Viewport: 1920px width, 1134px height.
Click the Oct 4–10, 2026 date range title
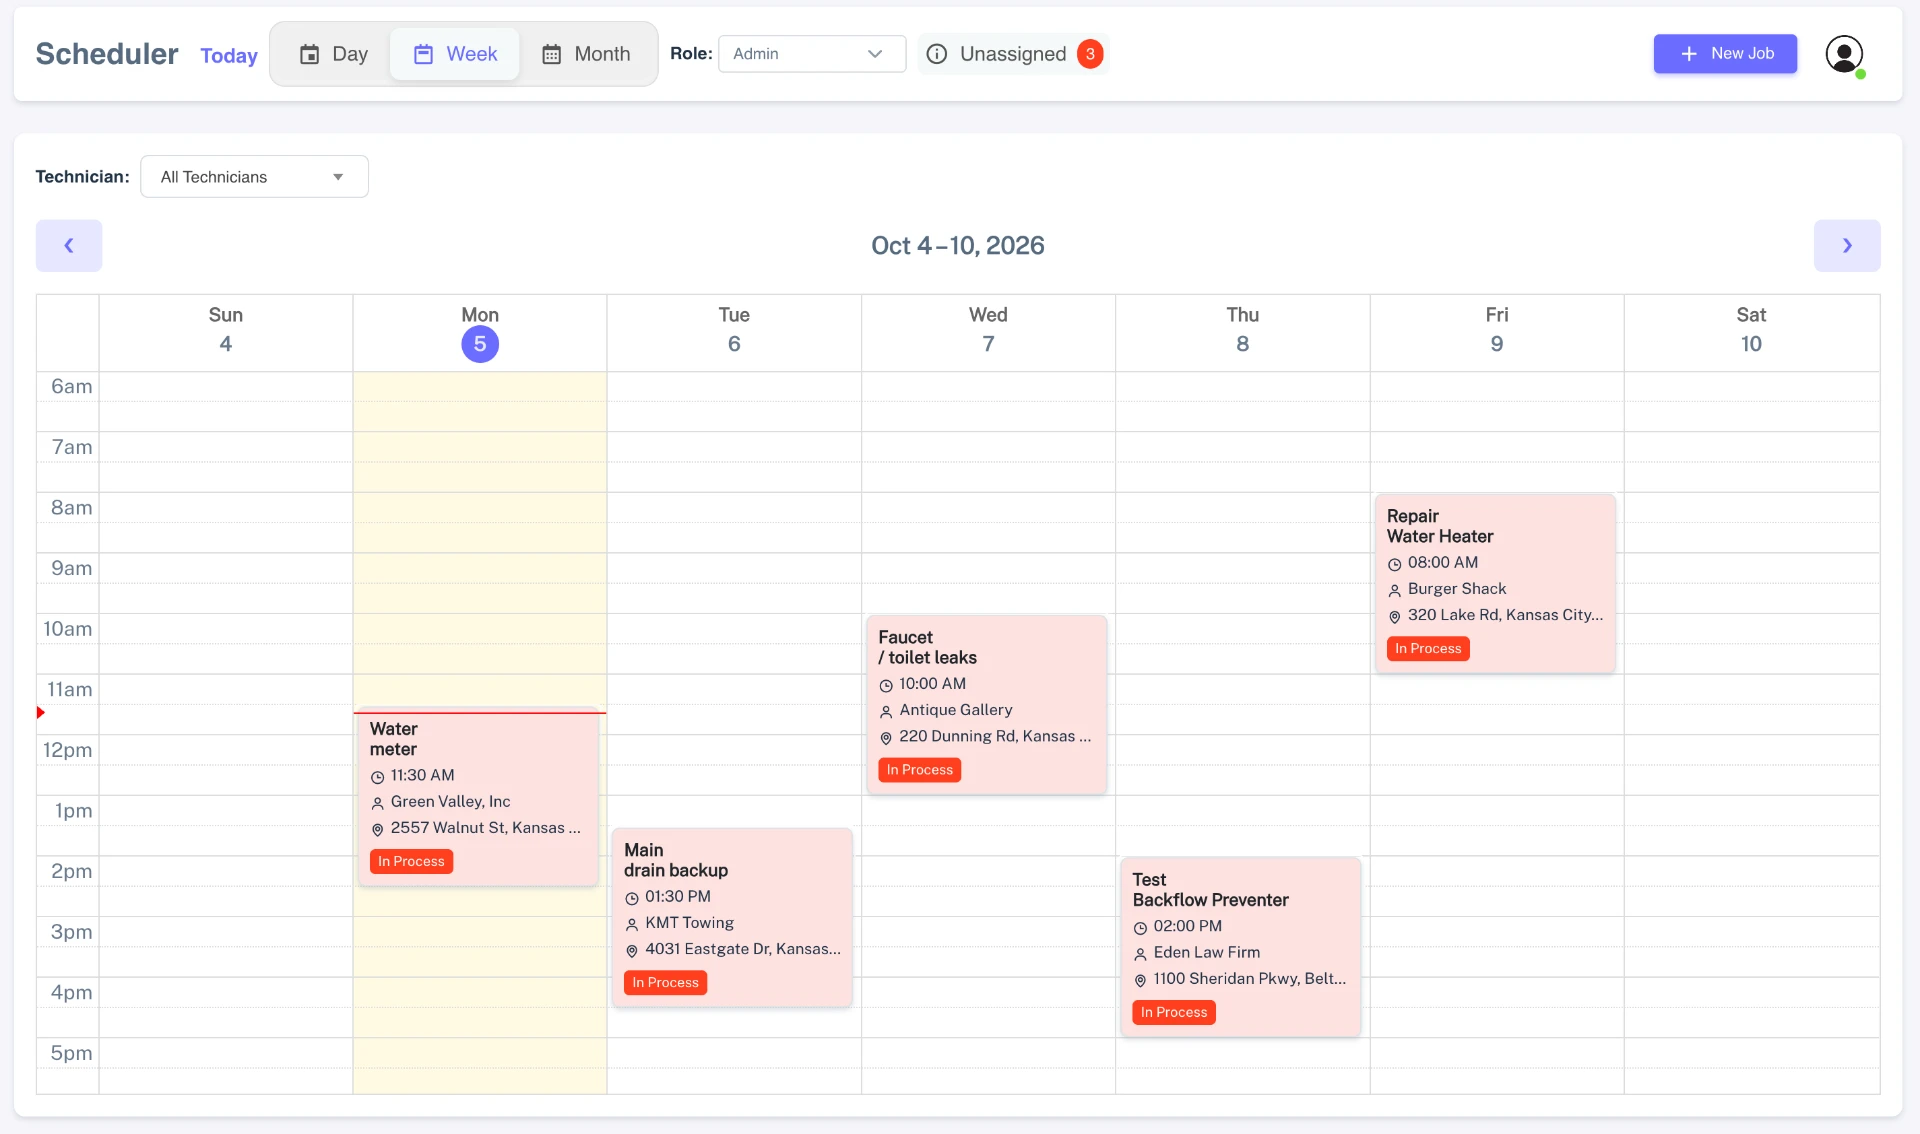point(957,245)
